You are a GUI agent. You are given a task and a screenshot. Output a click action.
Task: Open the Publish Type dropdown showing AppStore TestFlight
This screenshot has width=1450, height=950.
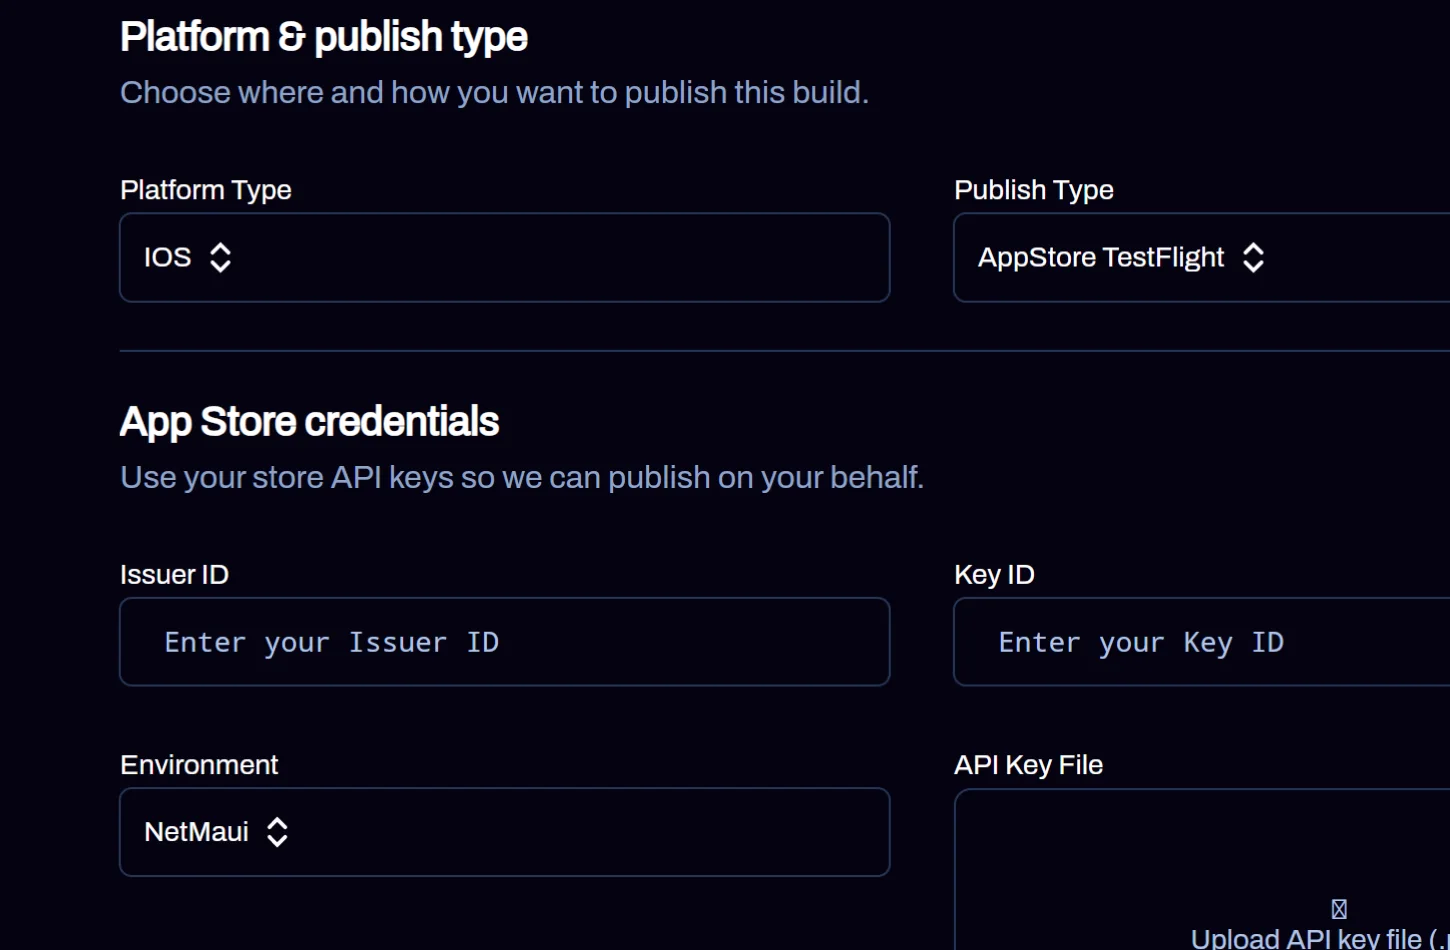(1202, 257)
